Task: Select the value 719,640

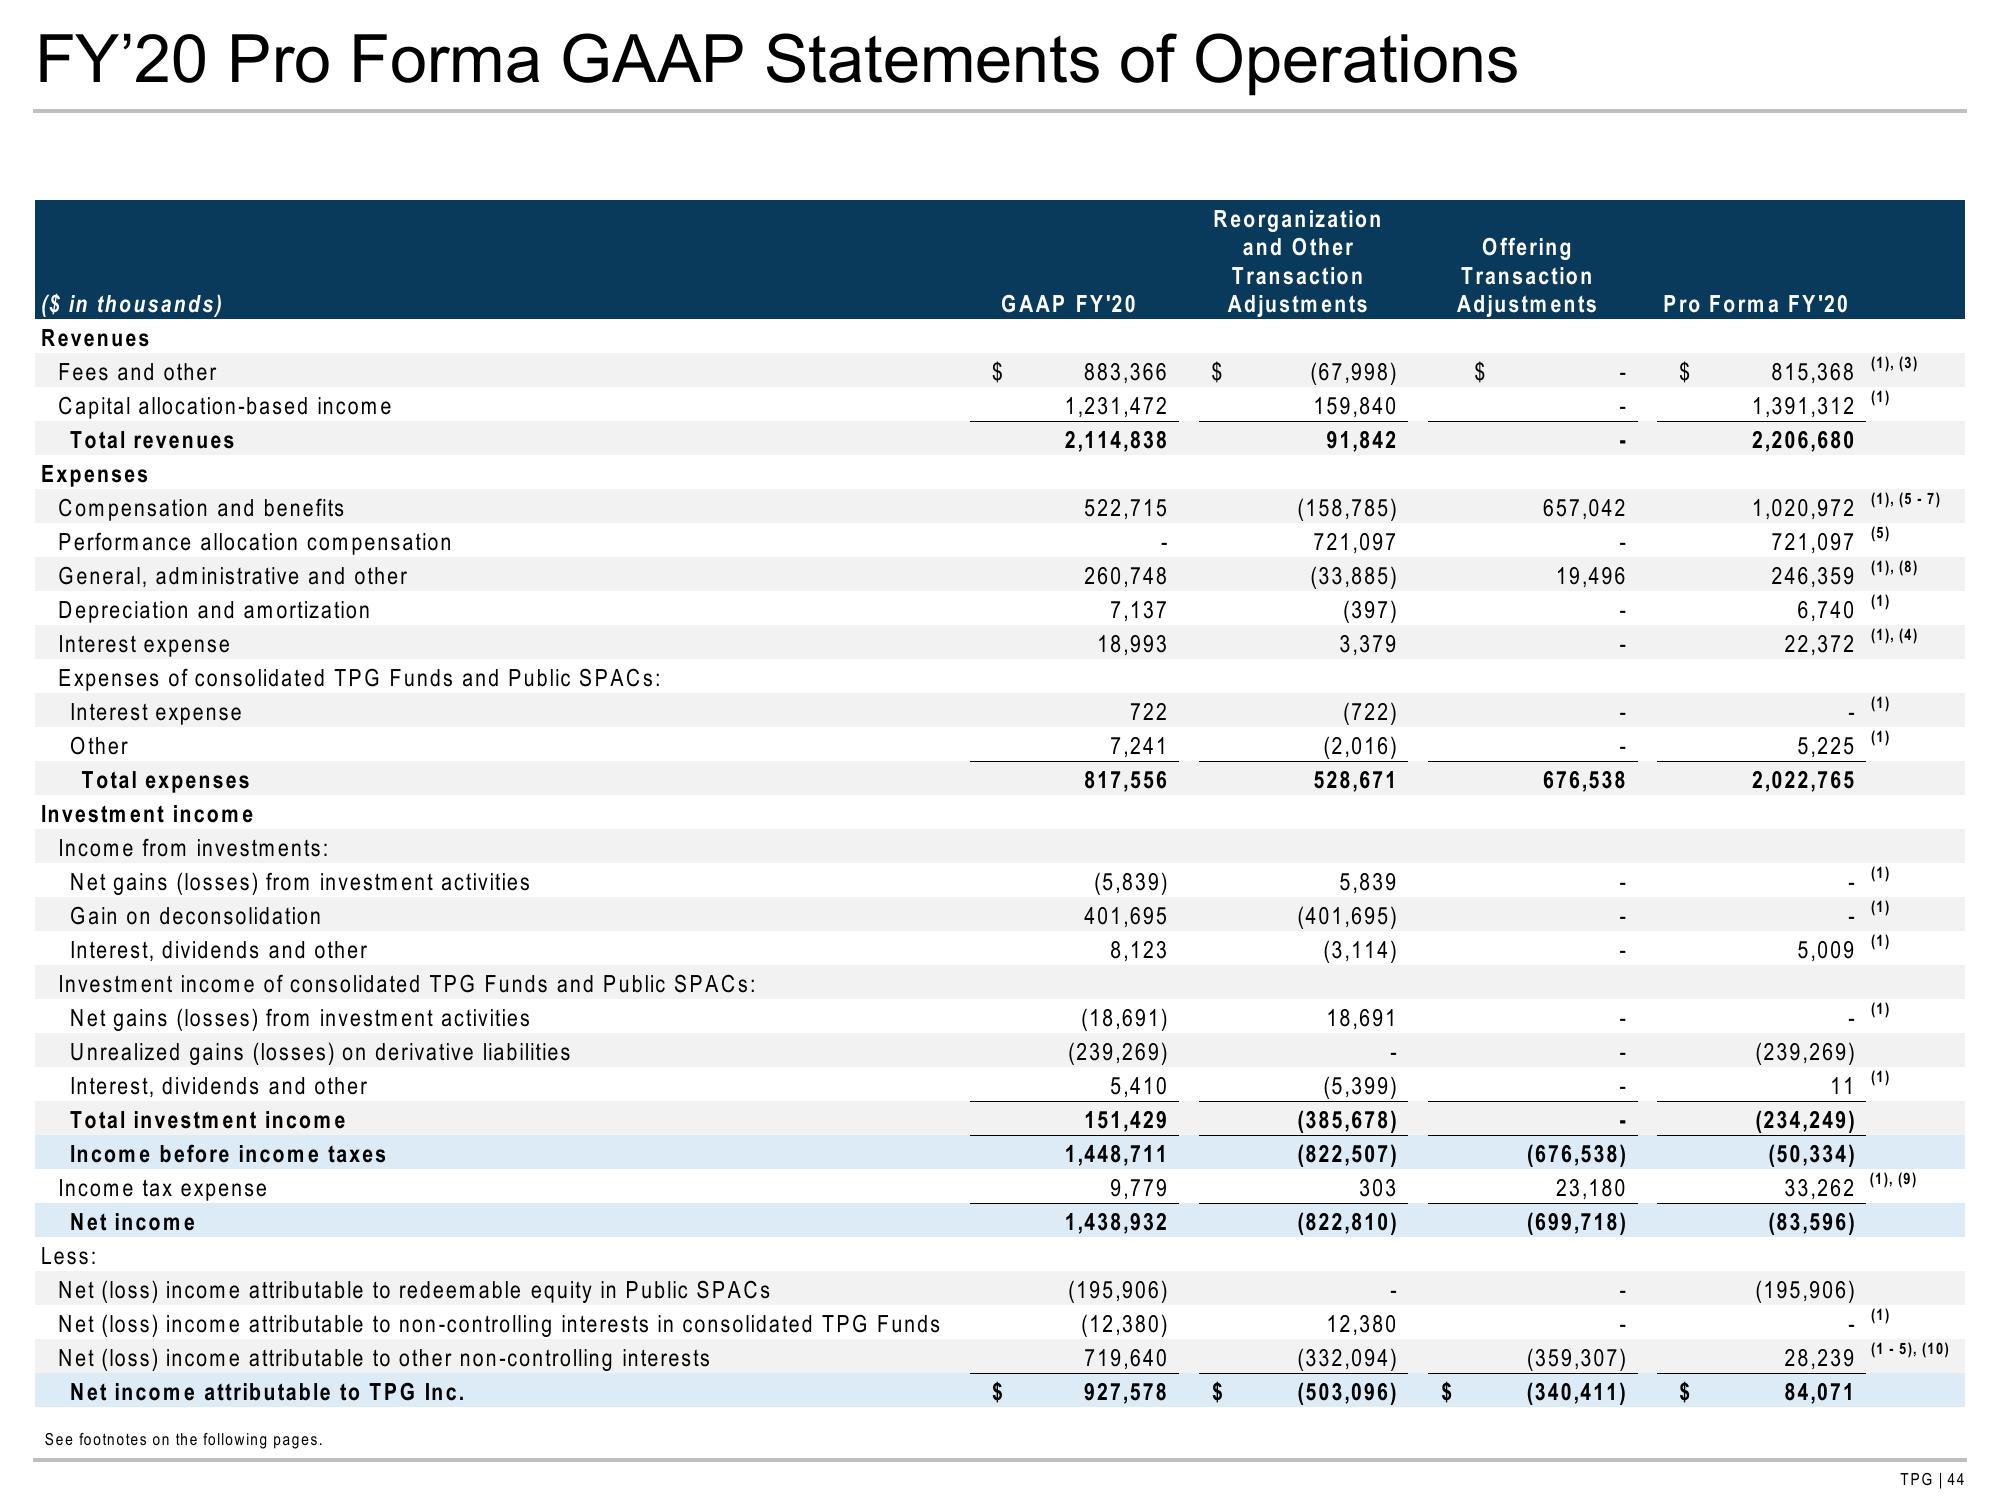Action: pyautogui.click(x=1125, y=1358)
